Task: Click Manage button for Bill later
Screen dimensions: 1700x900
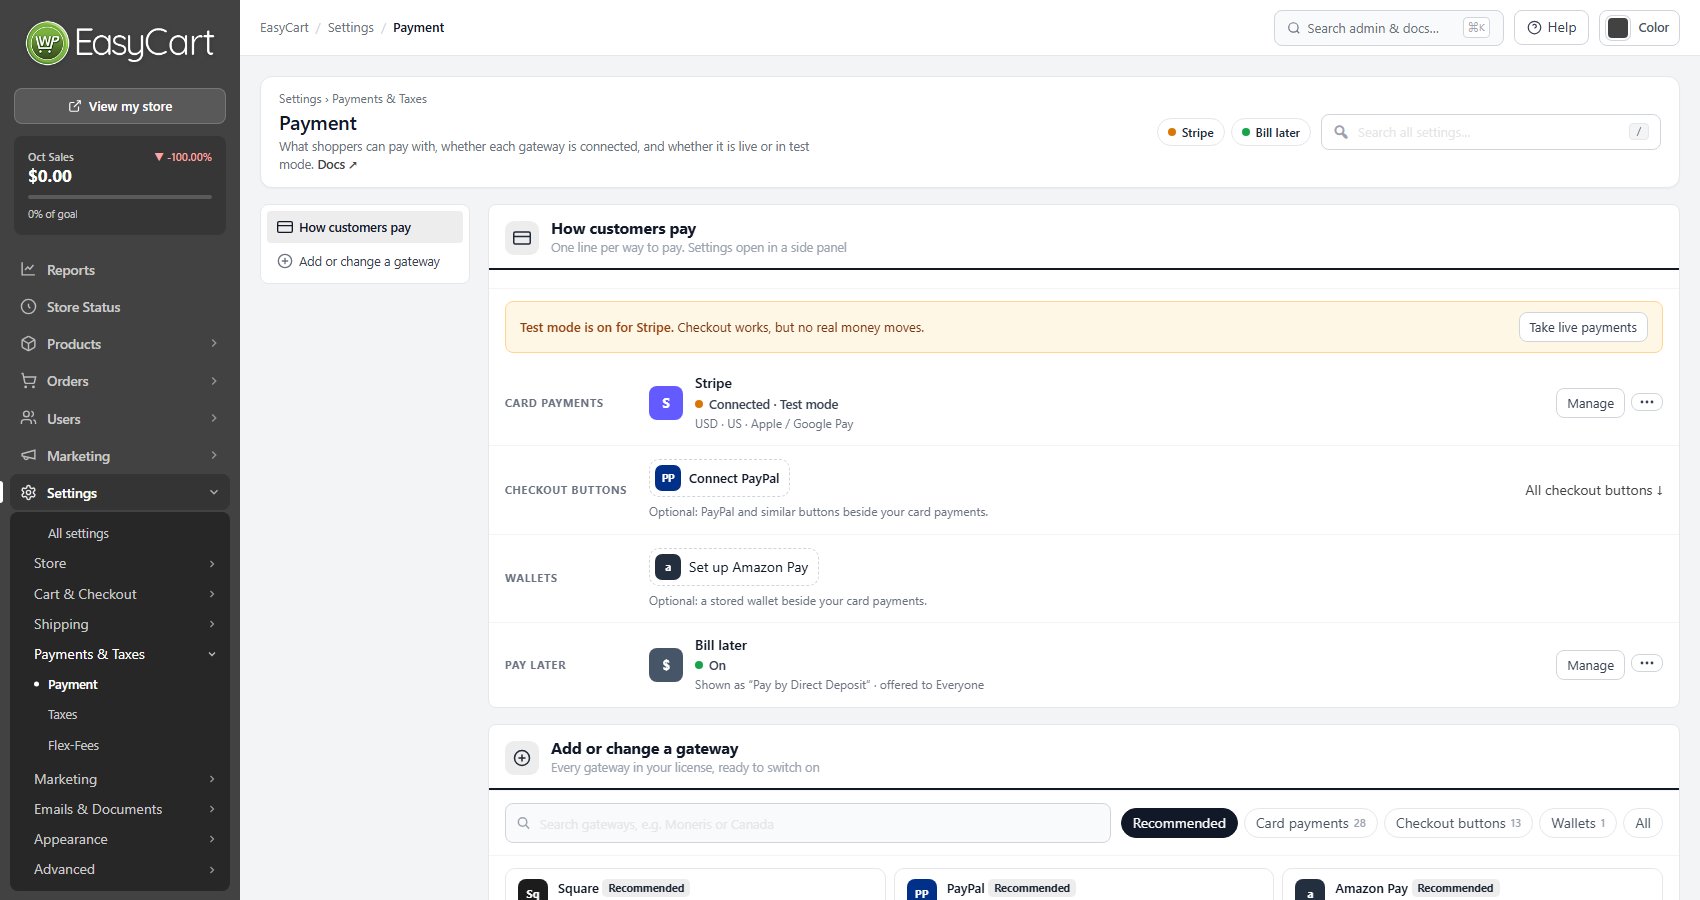Action: coord(1590,665)
